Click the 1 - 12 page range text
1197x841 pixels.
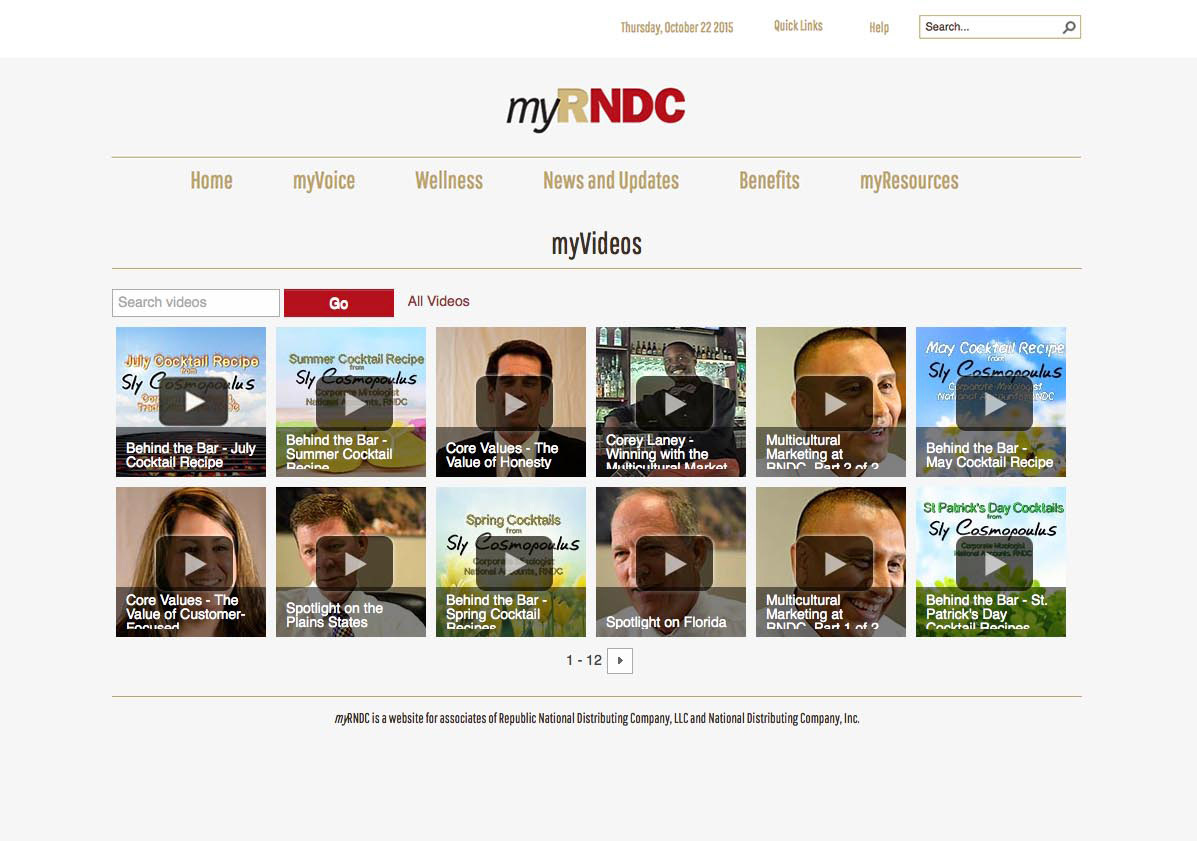point(584,660)
